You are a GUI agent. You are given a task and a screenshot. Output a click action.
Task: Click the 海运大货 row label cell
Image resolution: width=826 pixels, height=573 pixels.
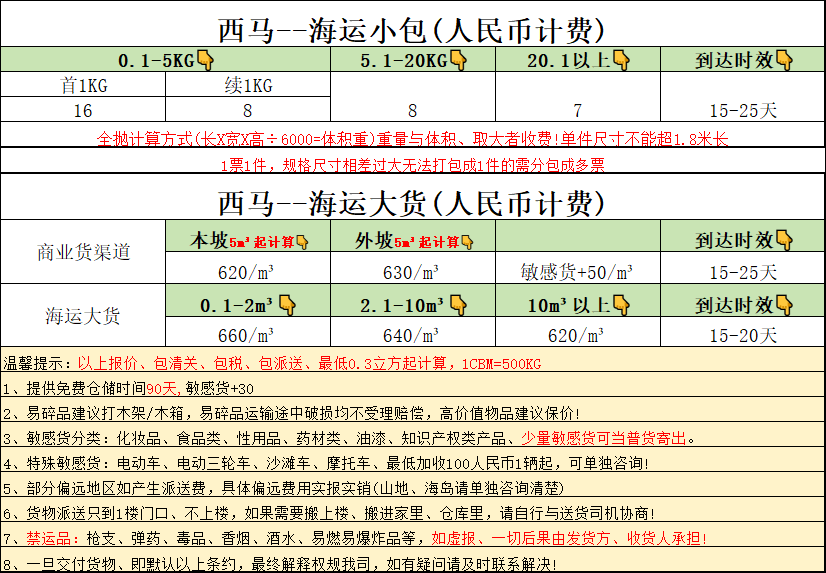pos(83,316)
